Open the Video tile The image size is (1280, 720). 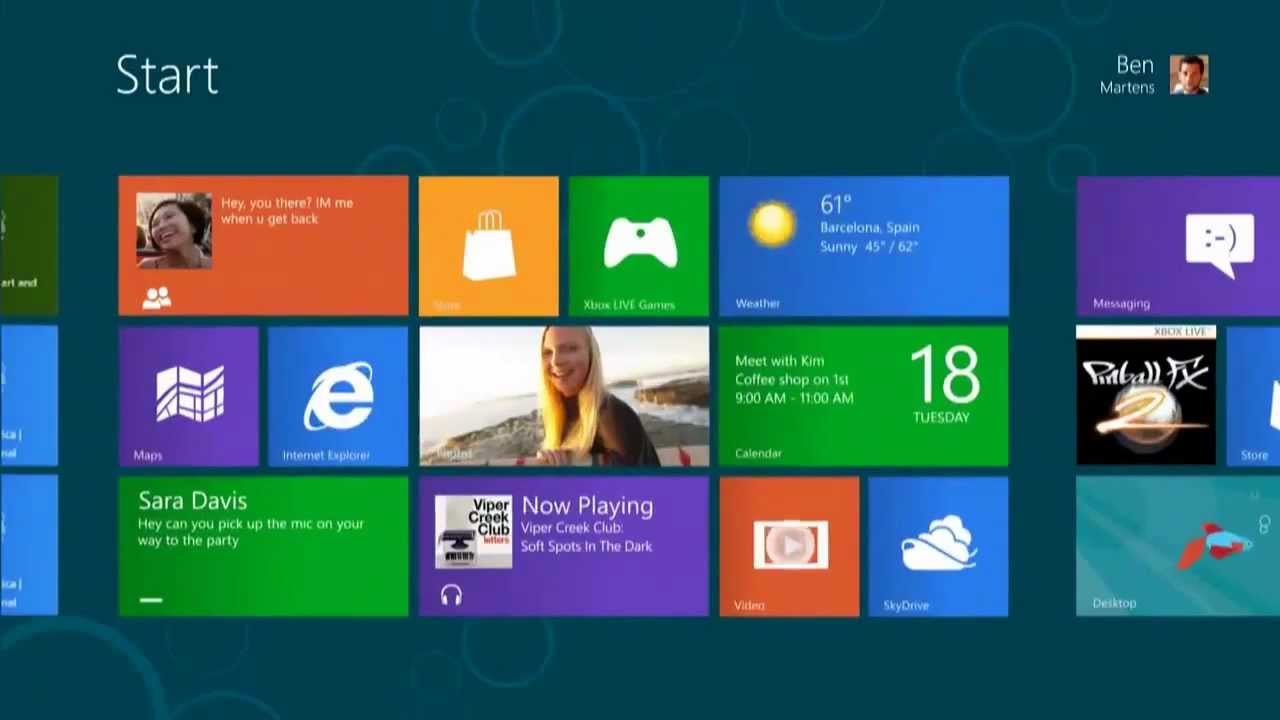pyautogui.click(x=789, y=546)
